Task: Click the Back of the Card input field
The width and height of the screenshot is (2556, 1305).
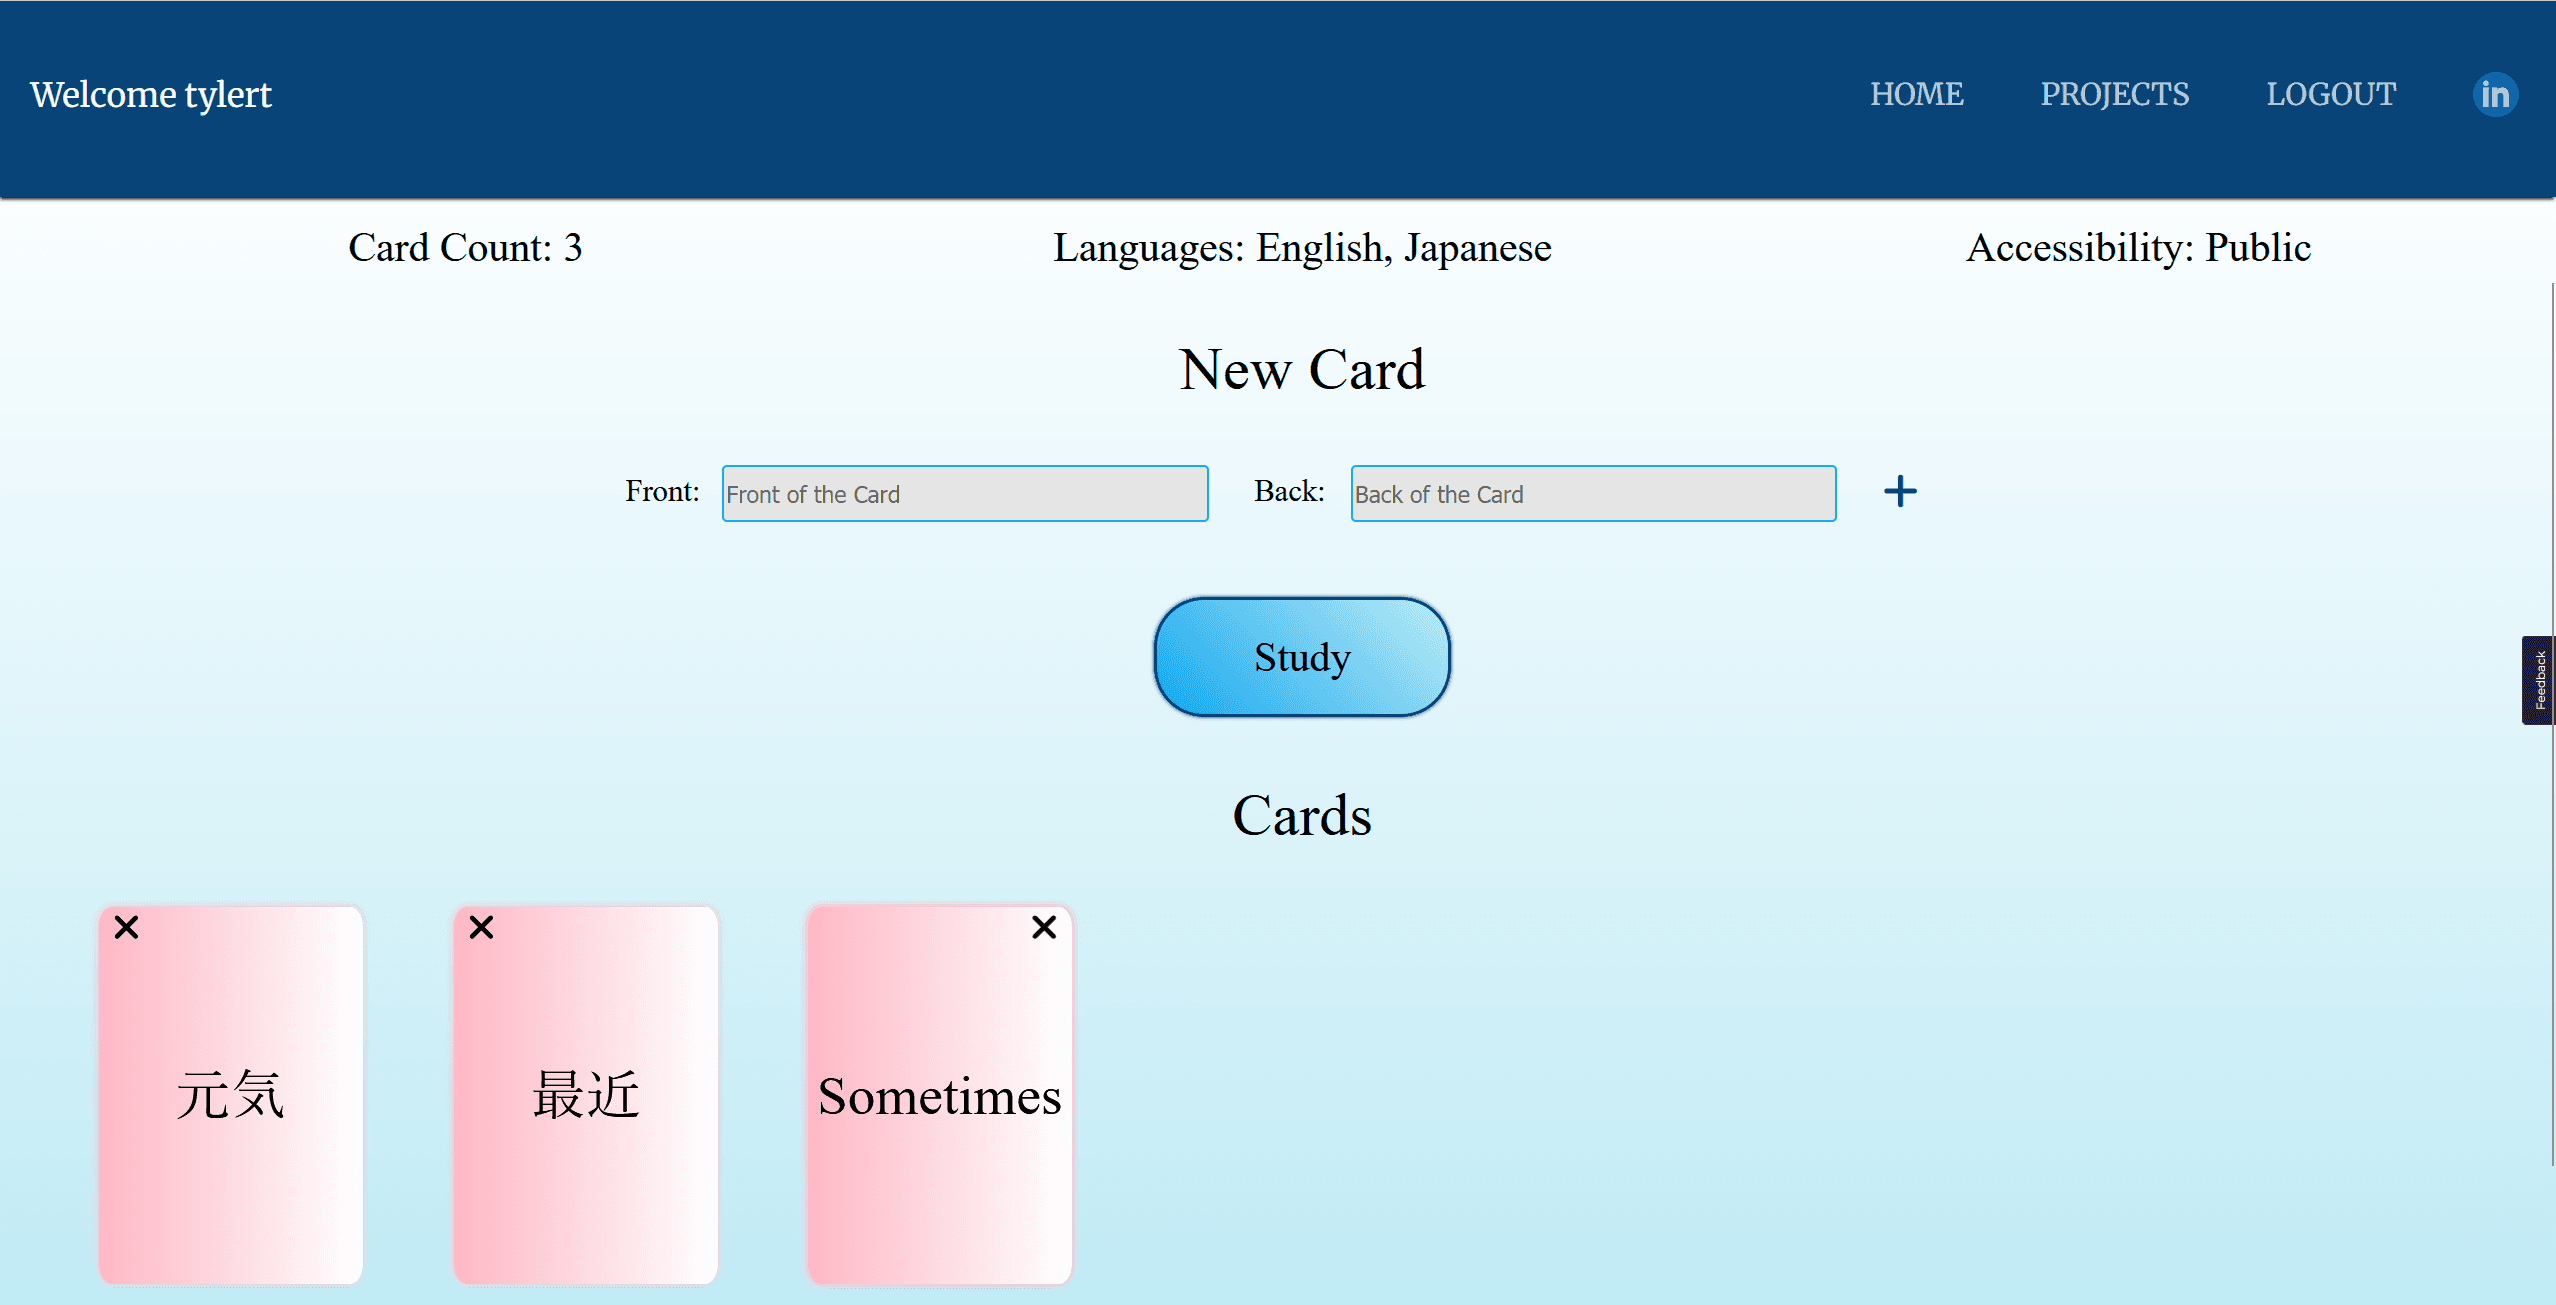Action: click(x=1592, y=493)
